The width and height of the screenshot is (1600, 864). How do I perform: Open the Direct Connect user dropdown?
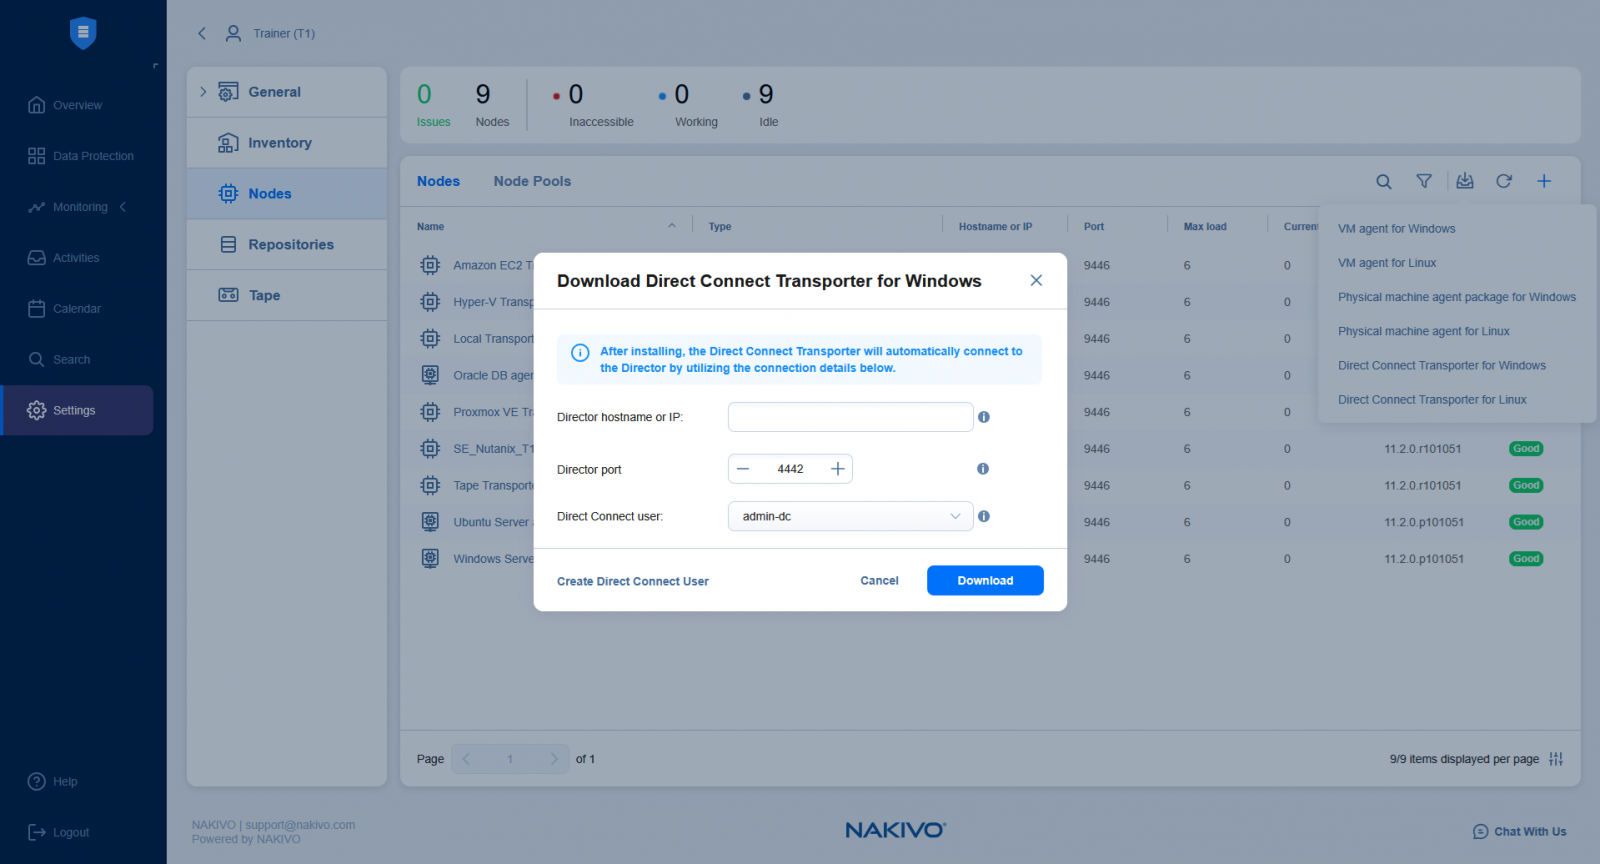click(x=850, y=516)
